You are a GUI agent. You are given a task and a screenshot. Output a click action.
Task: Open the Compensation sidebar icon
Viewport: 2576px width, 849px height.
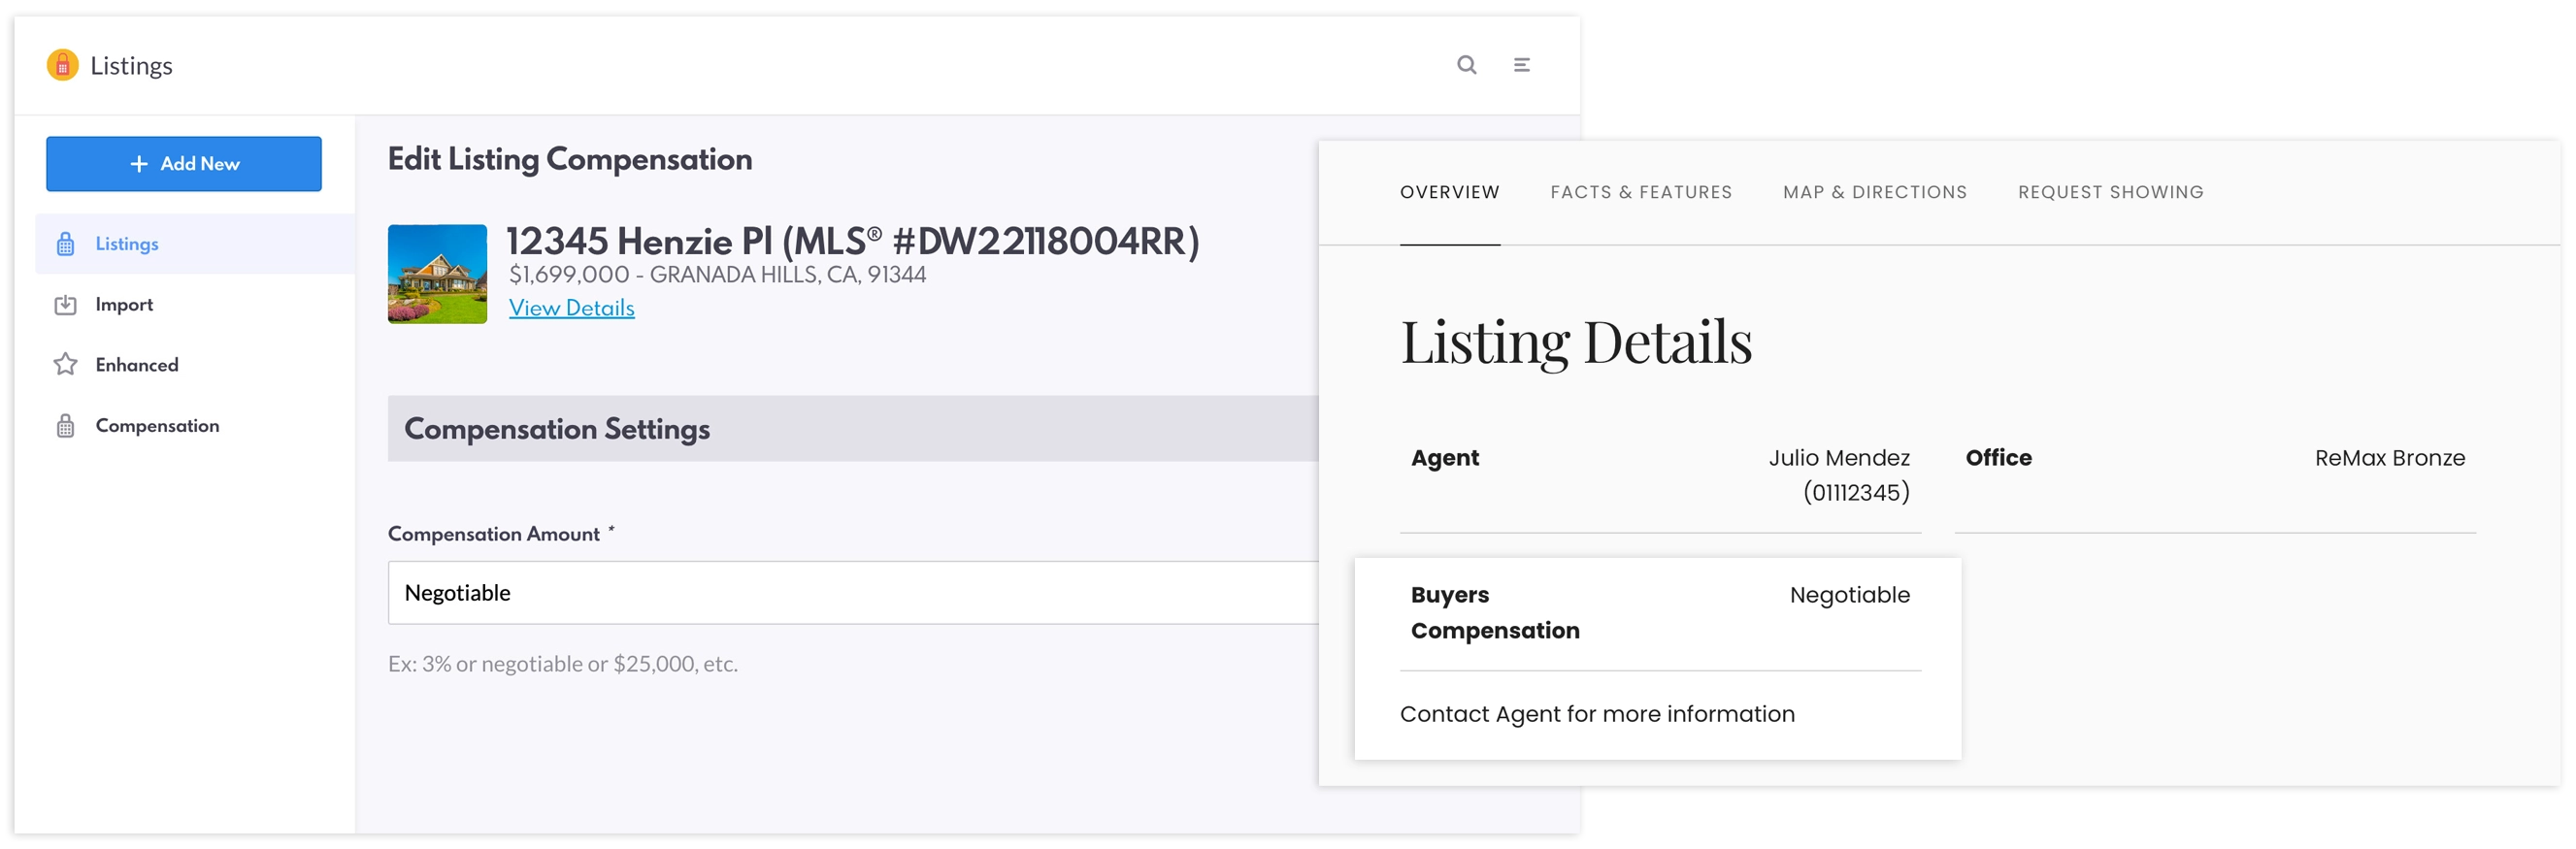click(x=65, y=426)
